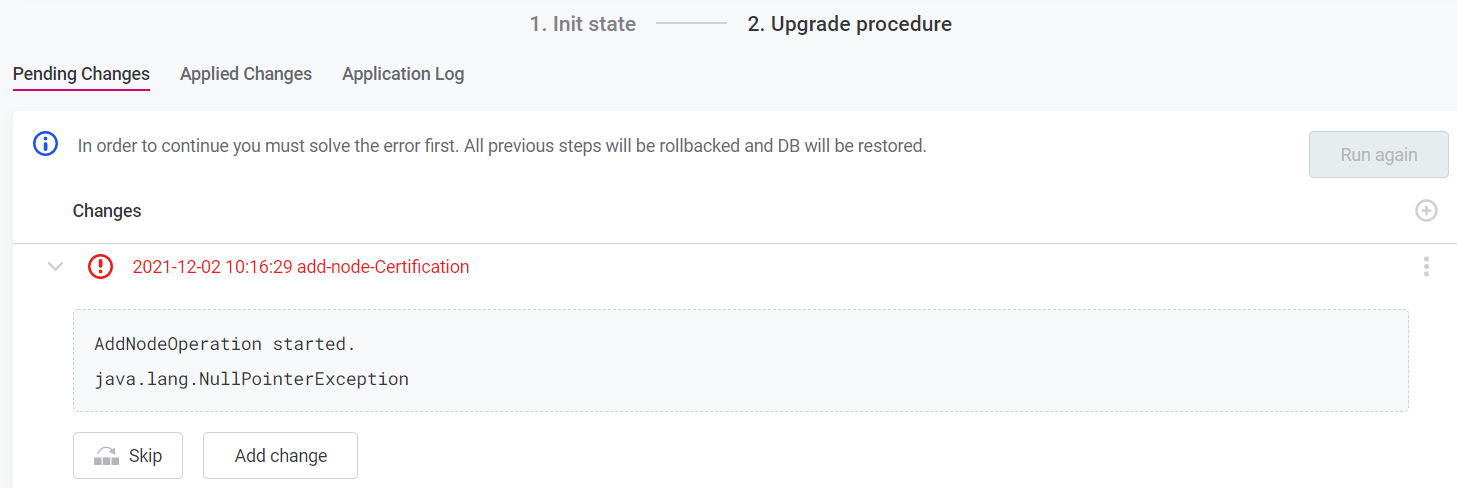This screenshot has width=1457, height=488.
Task: Click the add-node-Certification change title
Action: tap(300, 267)
